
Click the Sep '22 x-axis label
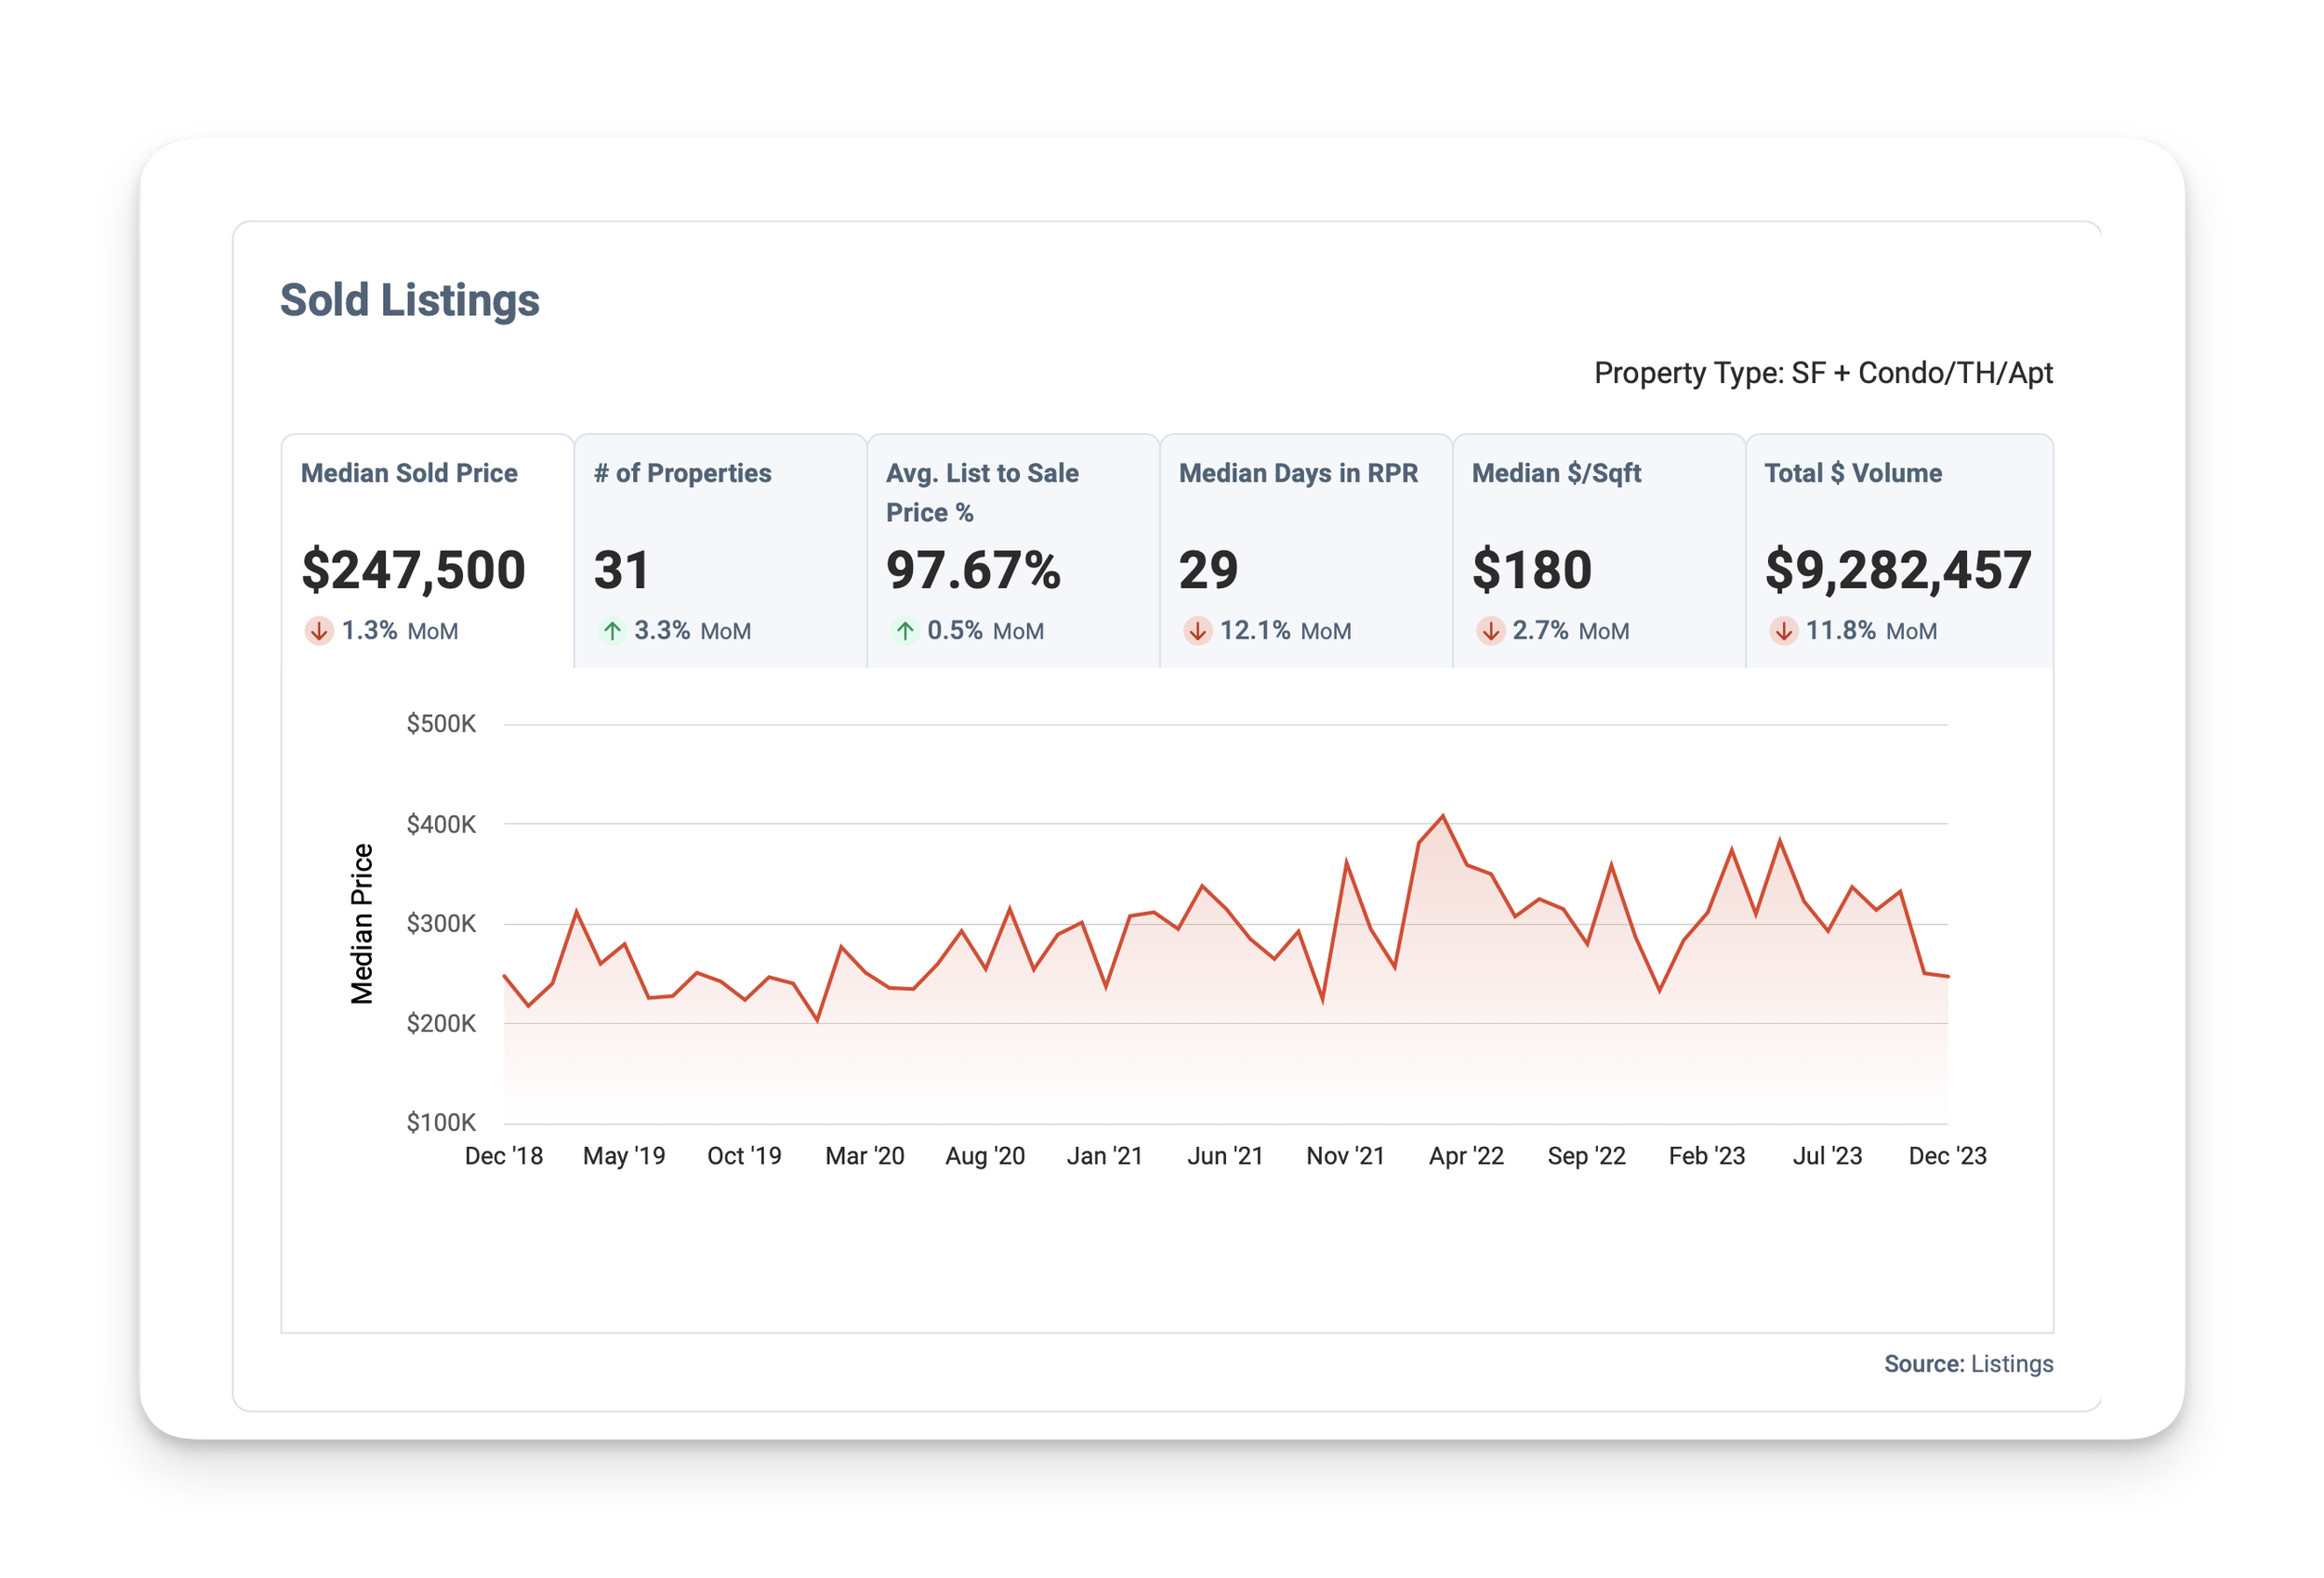point(1587,1156)
